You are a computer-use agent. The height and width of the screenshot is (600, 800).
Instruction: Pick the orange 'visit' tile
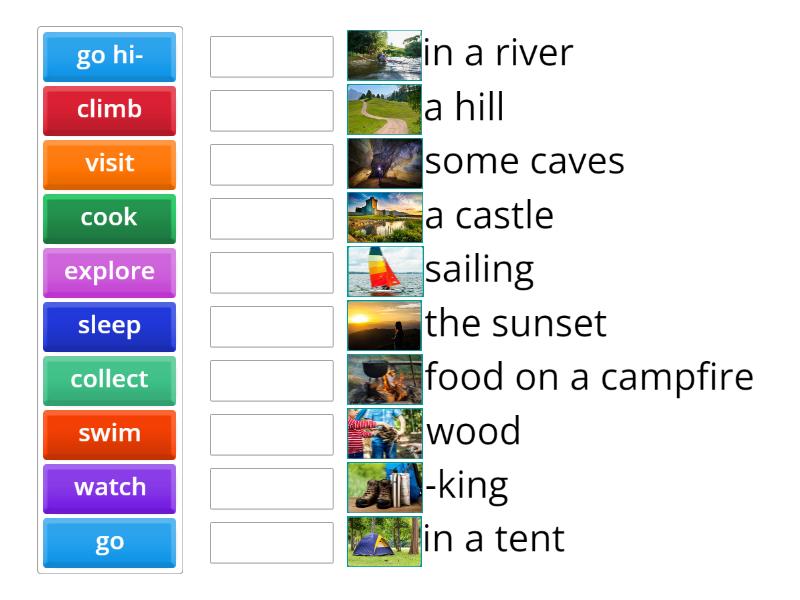point(109,164)
